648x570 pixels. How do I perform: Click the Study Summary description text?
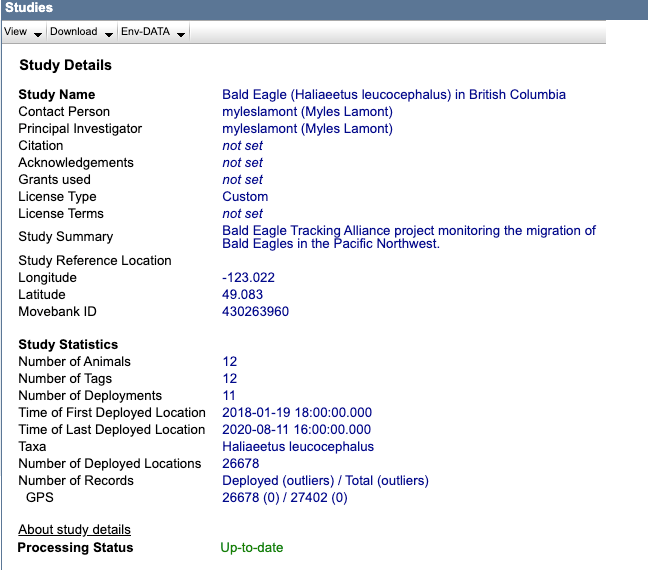coord(408,237)
